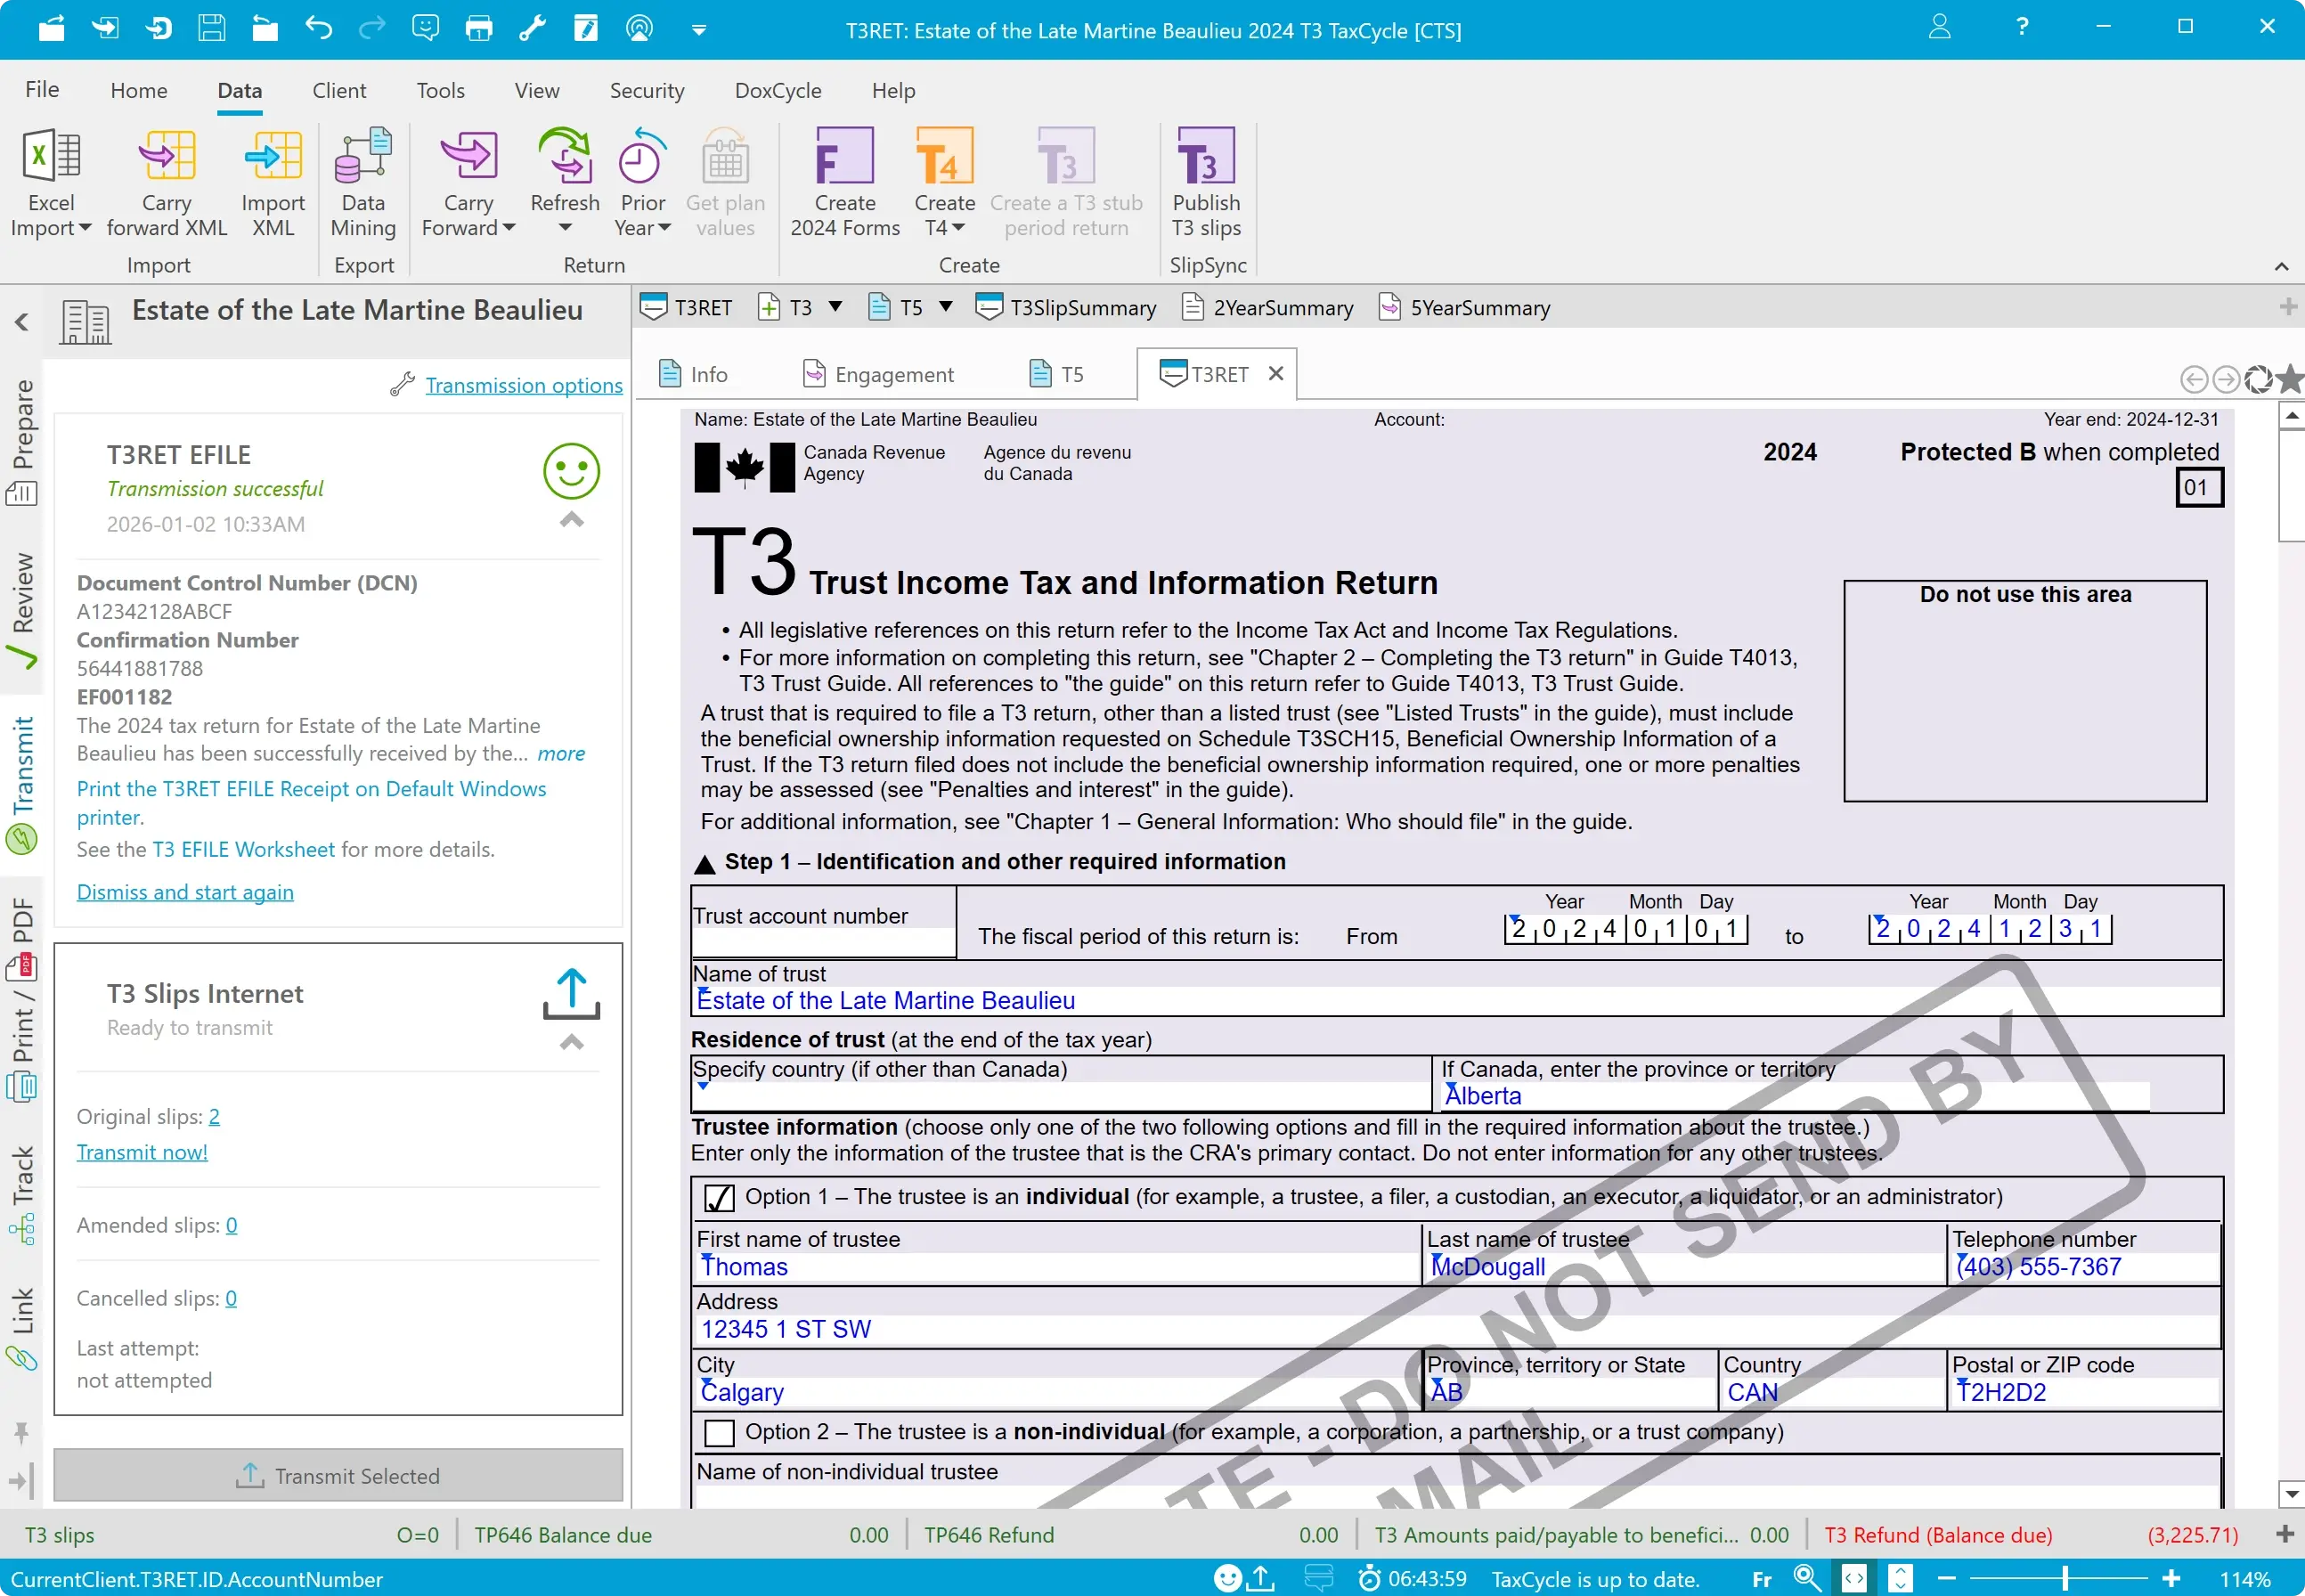
Task: Adjust the zoom slider in the status bar
Action: tap(2064, 1579)
